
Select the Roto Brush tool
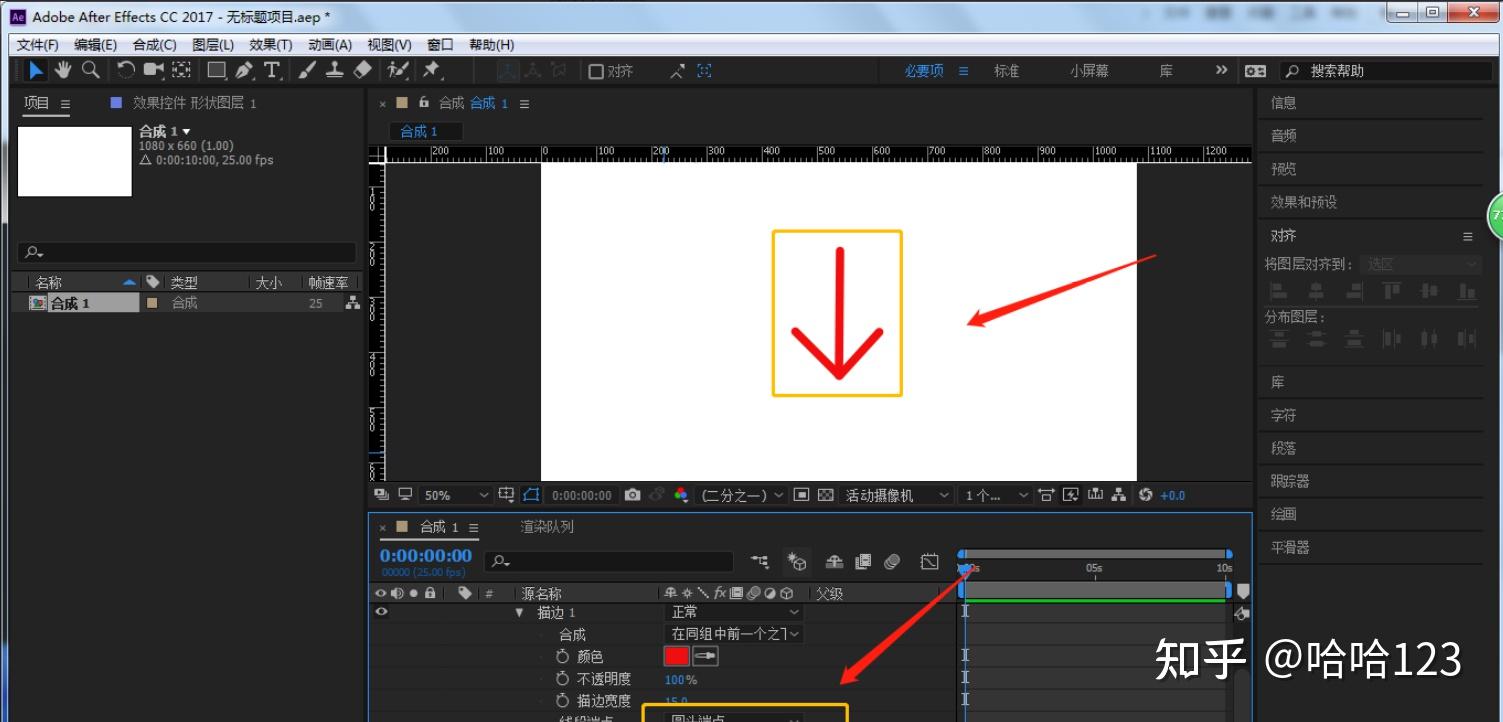coord(398,70)
